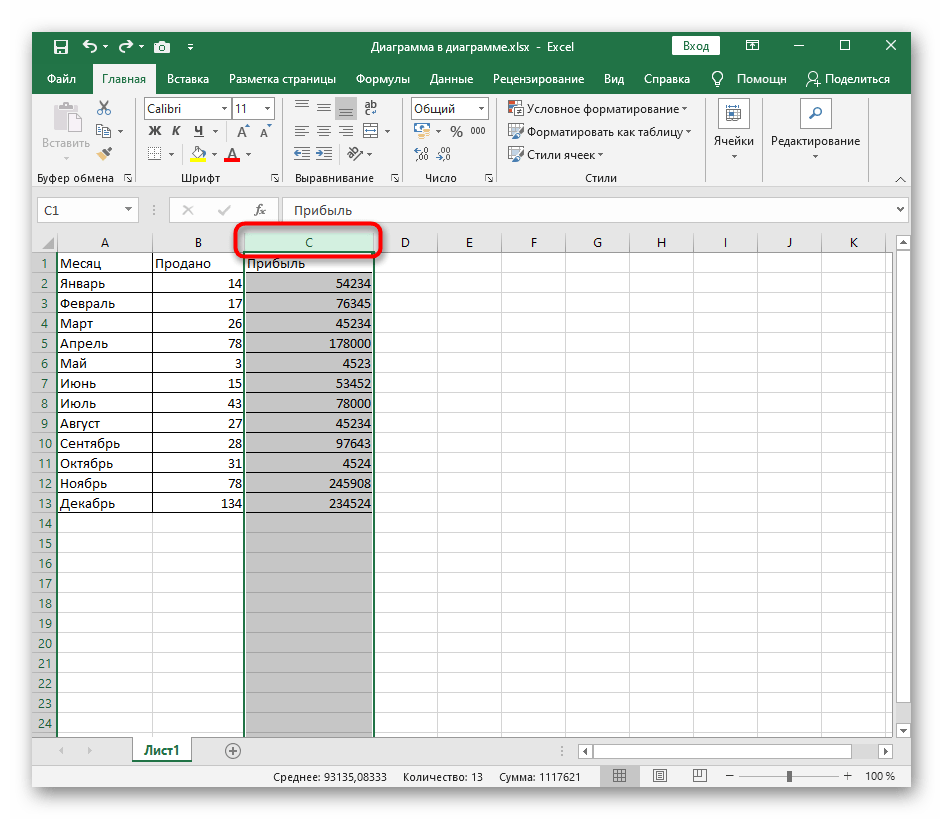
Task: Increase cell indent
Action: coord(324,154)
